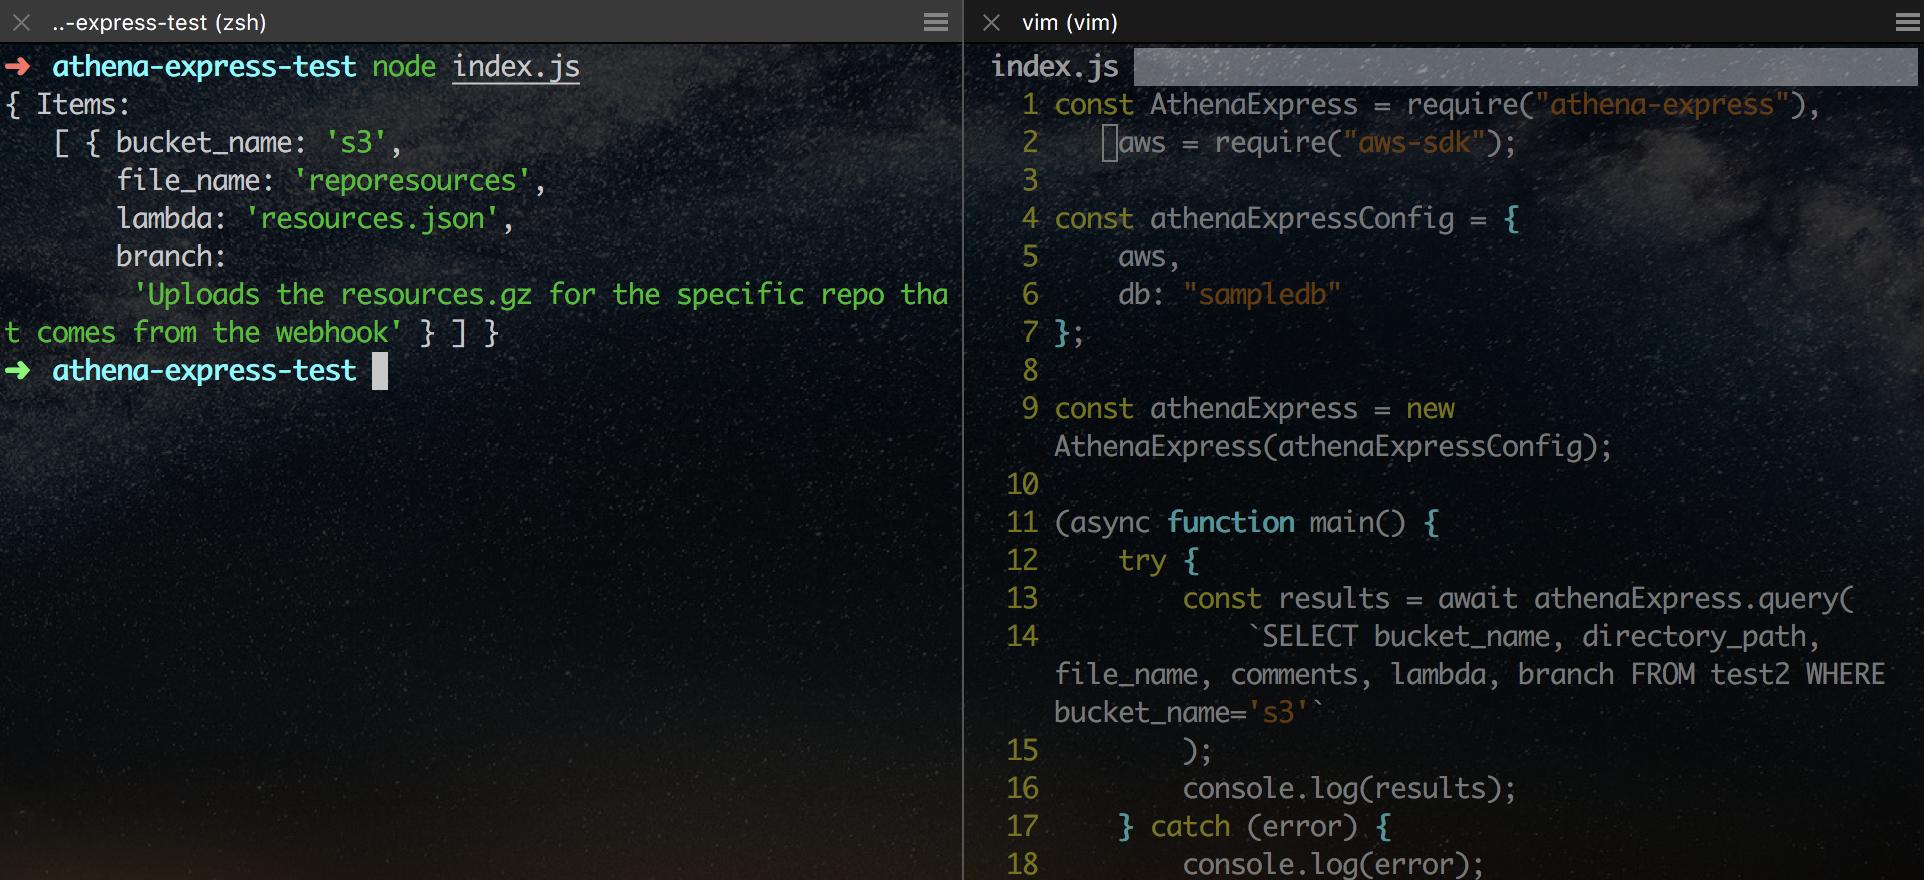Click the index.js vim buffer tab

tap(1055, 67)
